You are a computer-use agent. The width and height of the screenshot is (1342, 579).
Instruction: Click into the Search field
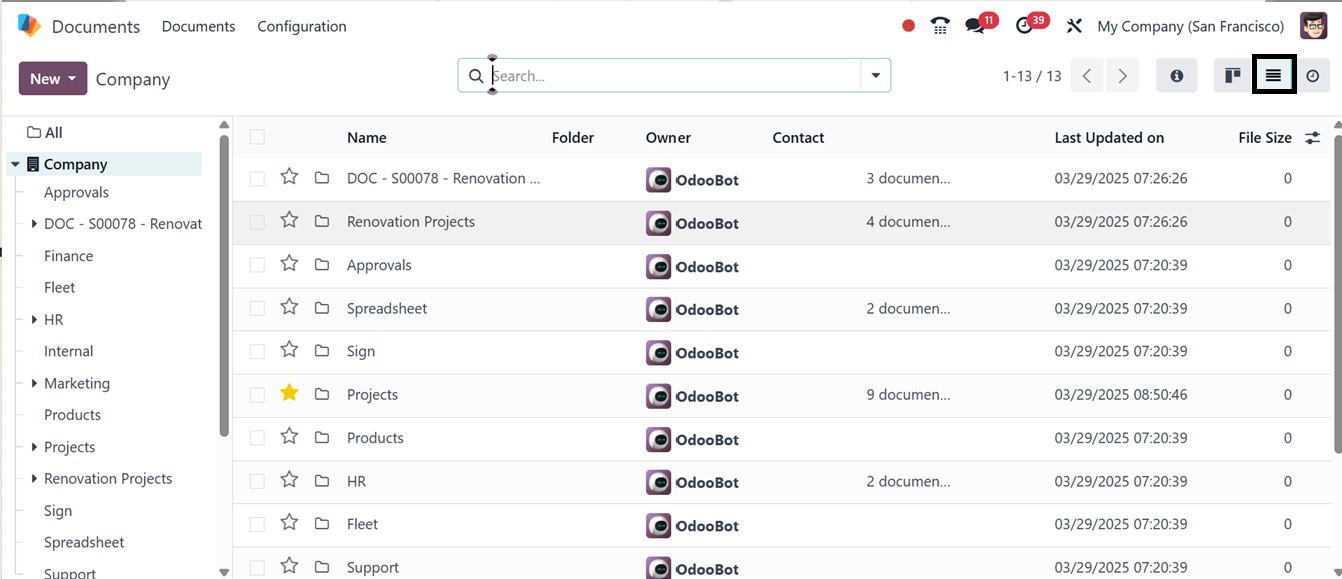[670, 76]
